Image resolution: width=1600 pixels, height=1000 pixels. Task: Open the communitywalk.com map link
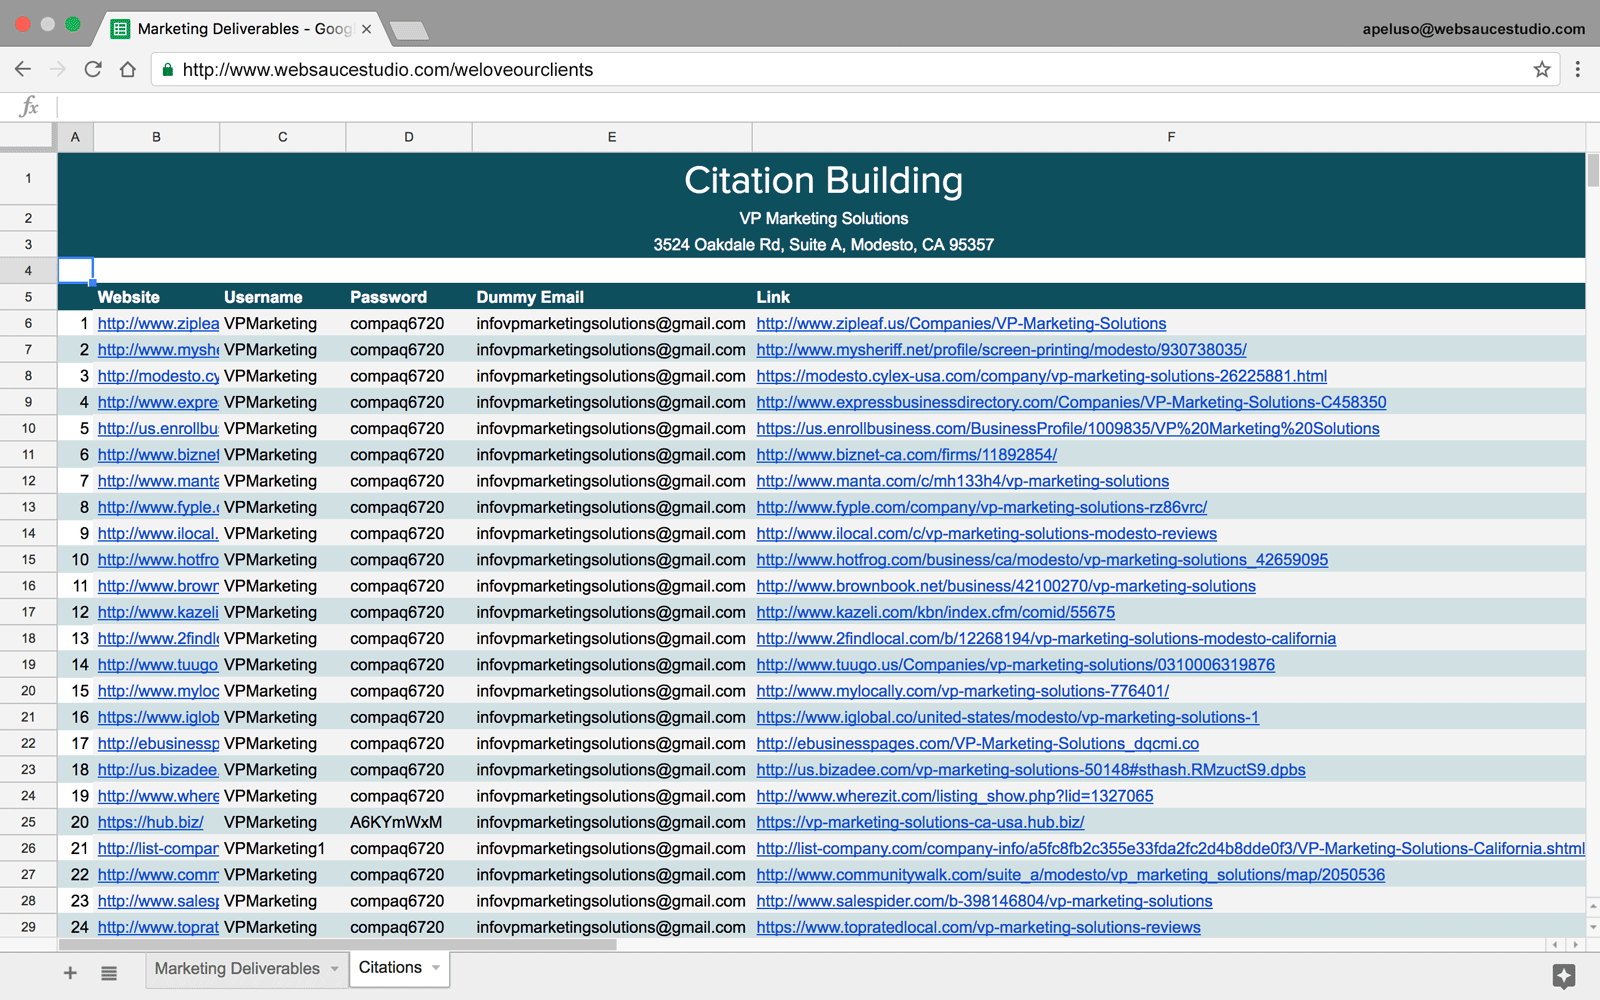click(x=1070, y=874)
